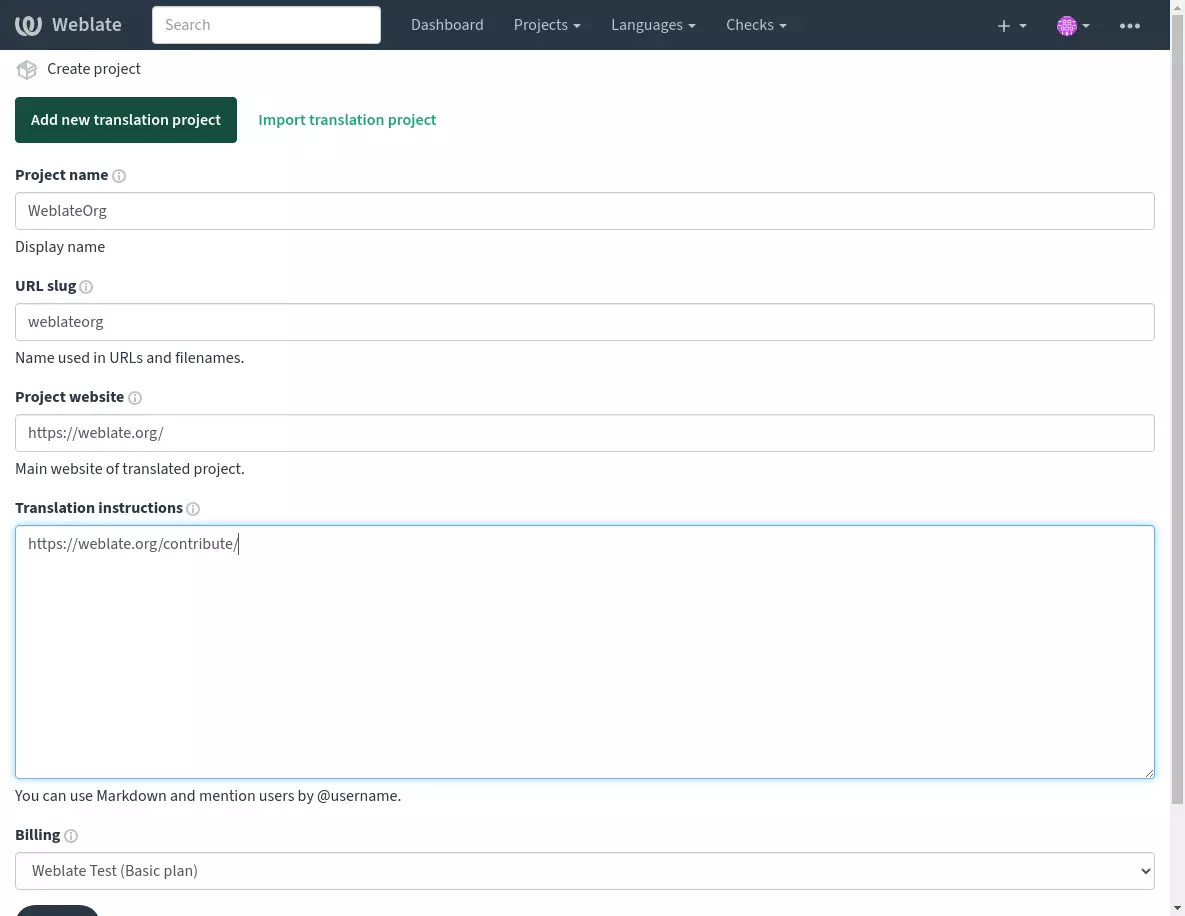Image resolution: width=1185 pixels, height=916 pixels.
Task: Select the Add new translation project tab
Action: tap(126, 120)
